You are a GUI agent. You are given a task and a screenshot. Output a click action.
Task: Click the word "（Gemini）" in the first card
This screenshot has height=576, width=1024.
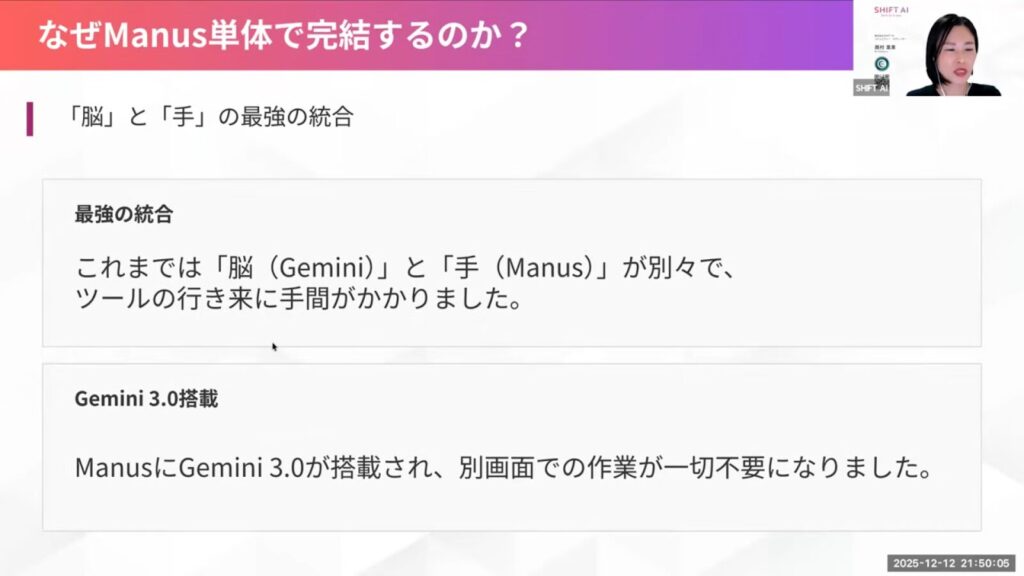click(323, 269)
